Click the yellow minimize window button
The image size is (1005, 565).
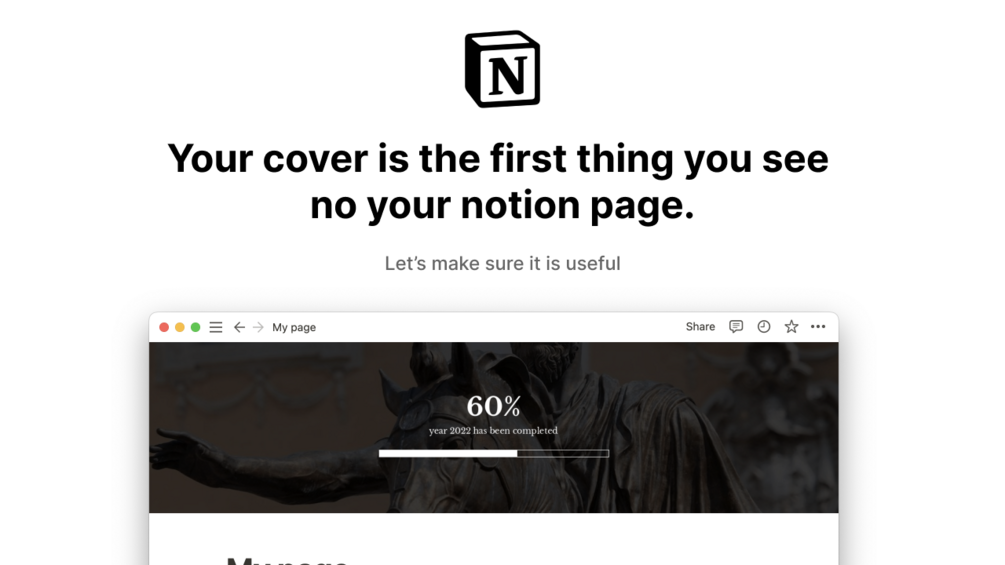click(x=180, y=327)
